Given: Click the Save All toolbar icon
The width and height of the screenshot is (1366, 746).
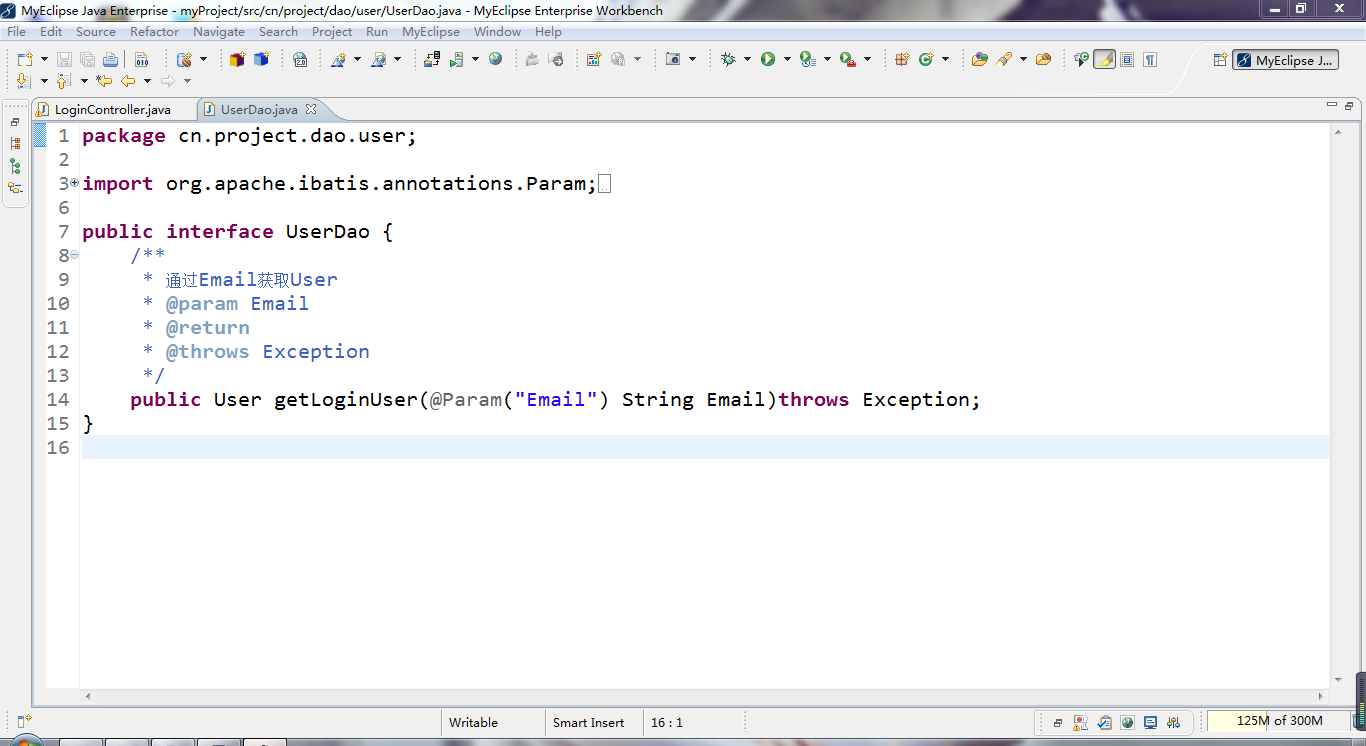Looking at the screenshot, I should click(x=87, y=60).
